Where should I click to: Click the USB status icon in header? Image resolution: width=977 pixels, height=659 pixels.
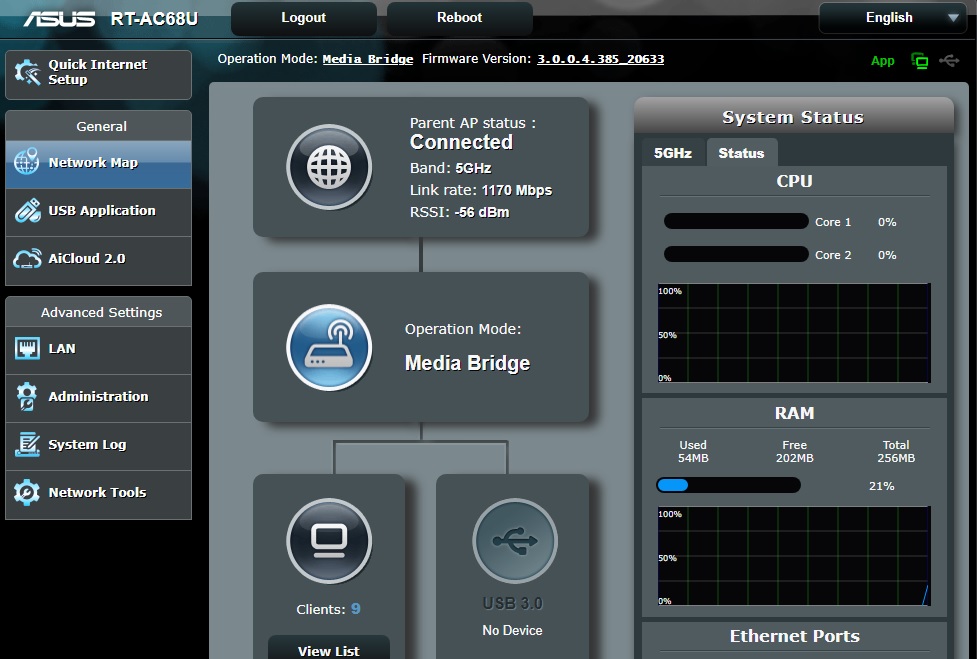(x=949, y=60)
